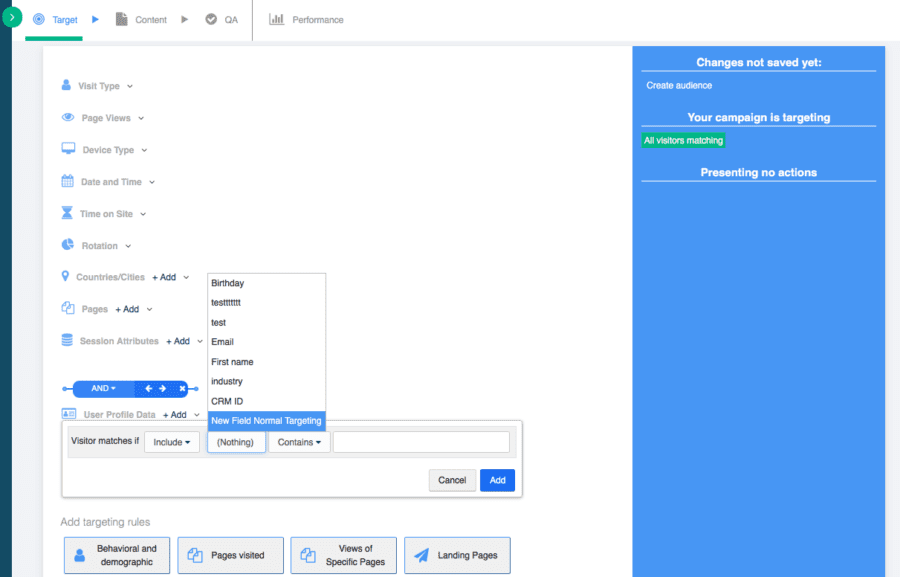Open the Pages visited targeting rule
The height and width of the screenshot is (577, 900).
(x=230, y=555)
